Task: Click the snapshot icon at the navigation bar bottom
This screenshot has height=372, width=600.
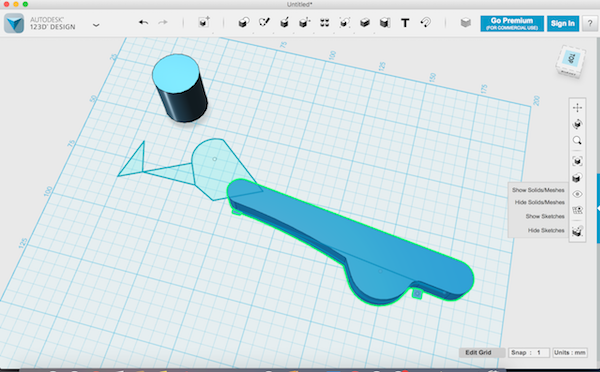Action: 577,231
